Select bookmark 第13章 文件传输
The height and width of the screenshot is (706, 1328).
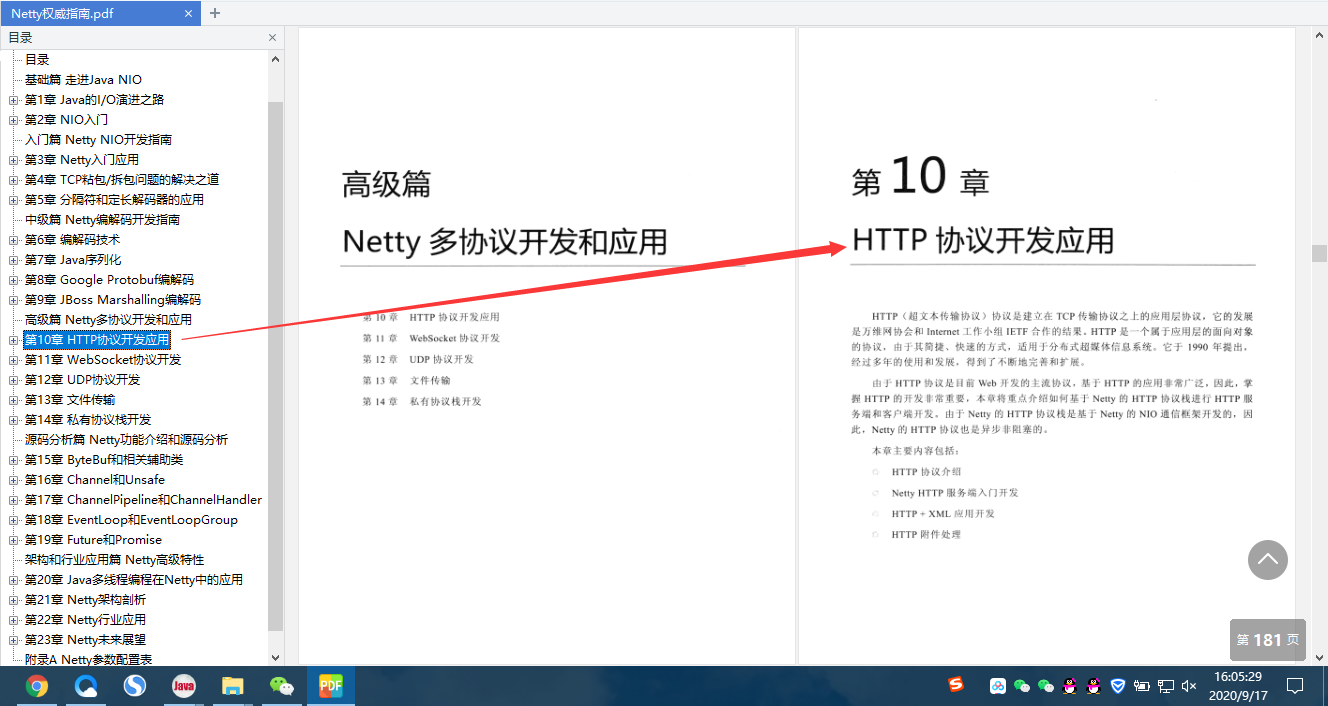(70, 400)
